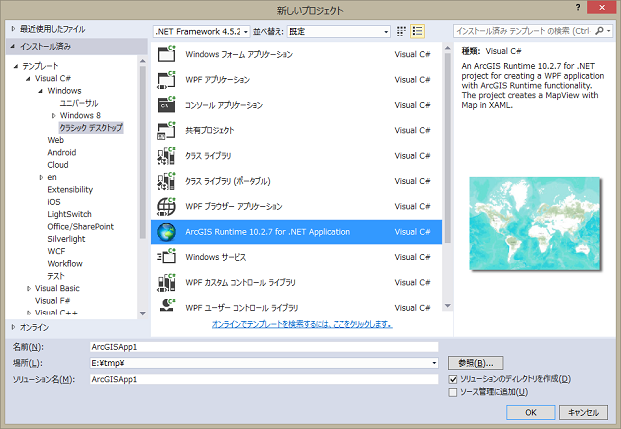This screenshot has width=621, height=429.
Task: Click the ソリューション名 input field
Action: 264,379
